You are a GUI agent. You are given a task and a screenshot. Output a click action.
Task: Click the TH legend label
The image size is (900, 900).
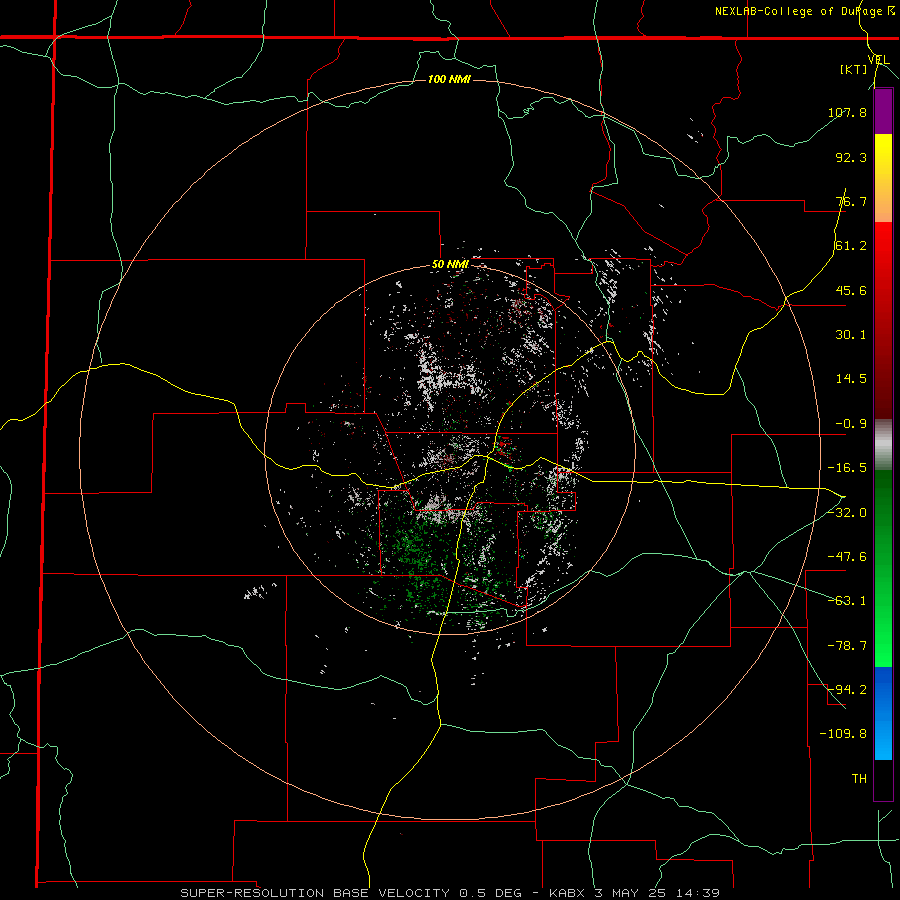tap(859, 779)
